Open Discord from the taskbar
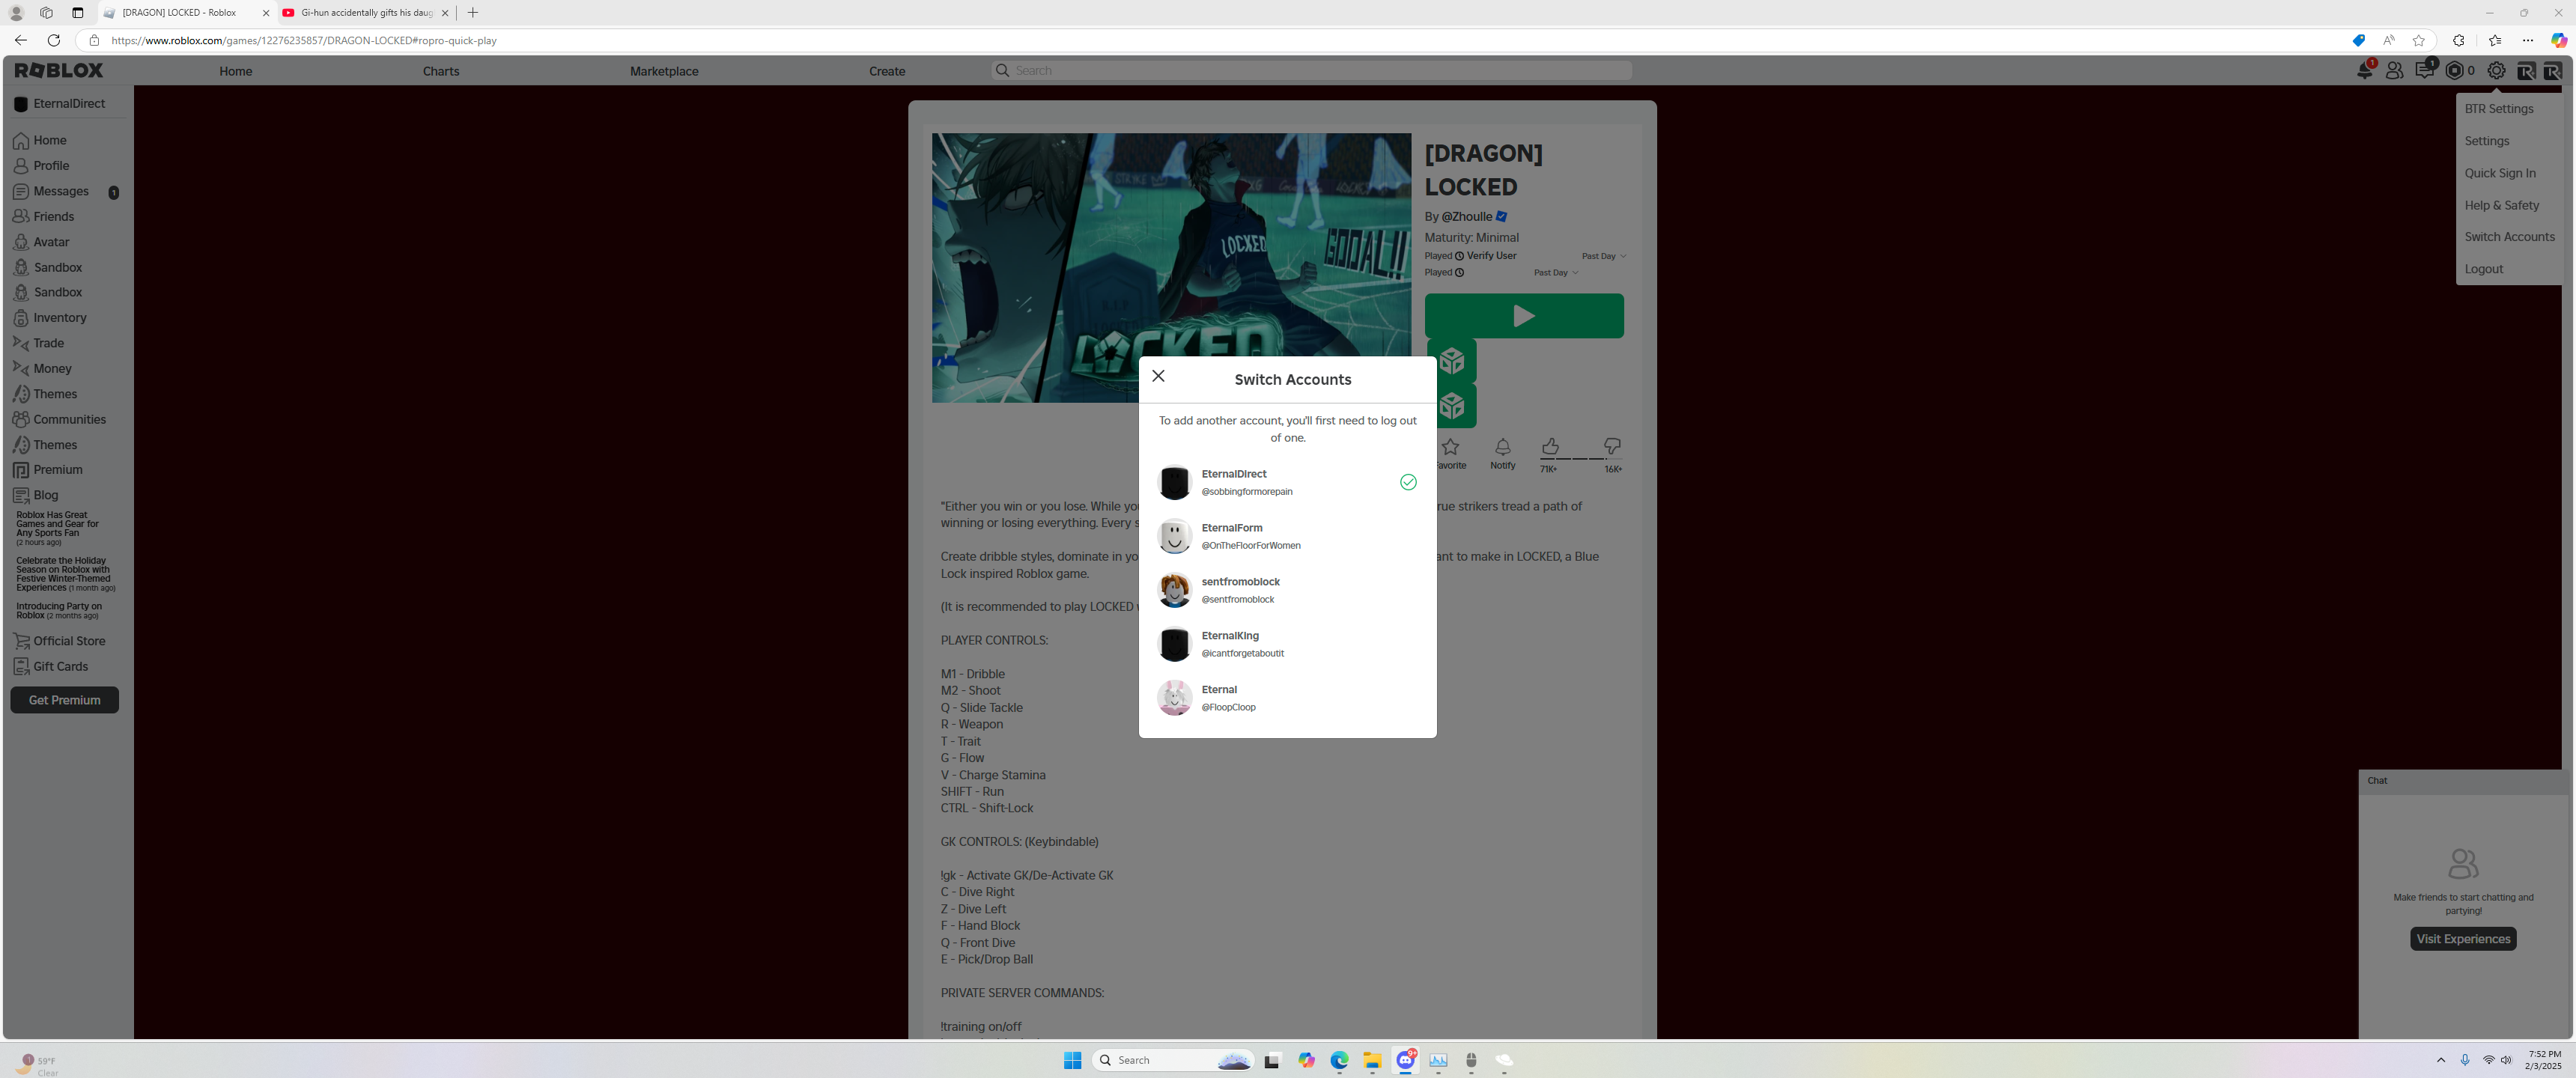This screenshot has width=2576, height=1078. (x=1405, y=1060)
